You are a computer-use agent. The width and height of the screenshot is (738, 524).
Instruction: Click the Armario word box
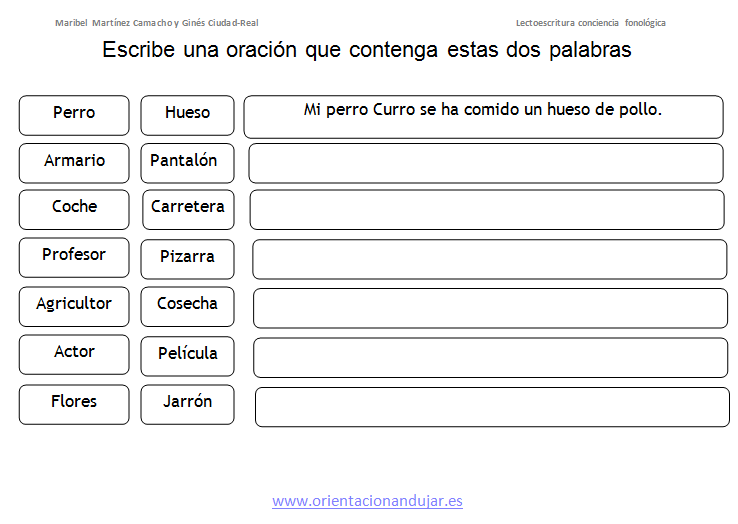pyautogui.click(x=74, y=163)
